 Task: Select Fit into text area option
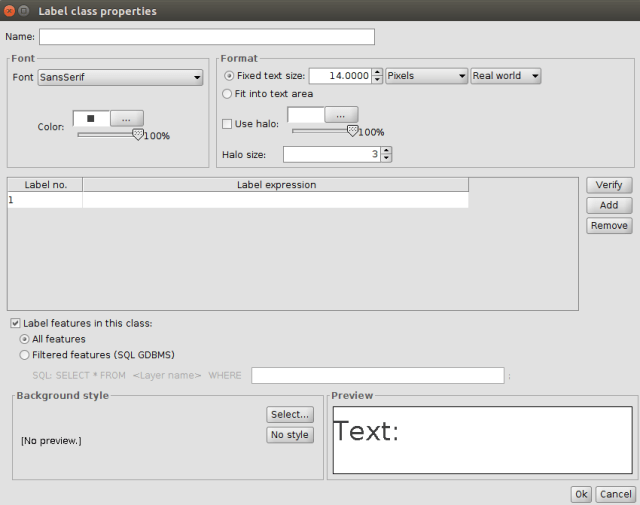pos(227,94)
